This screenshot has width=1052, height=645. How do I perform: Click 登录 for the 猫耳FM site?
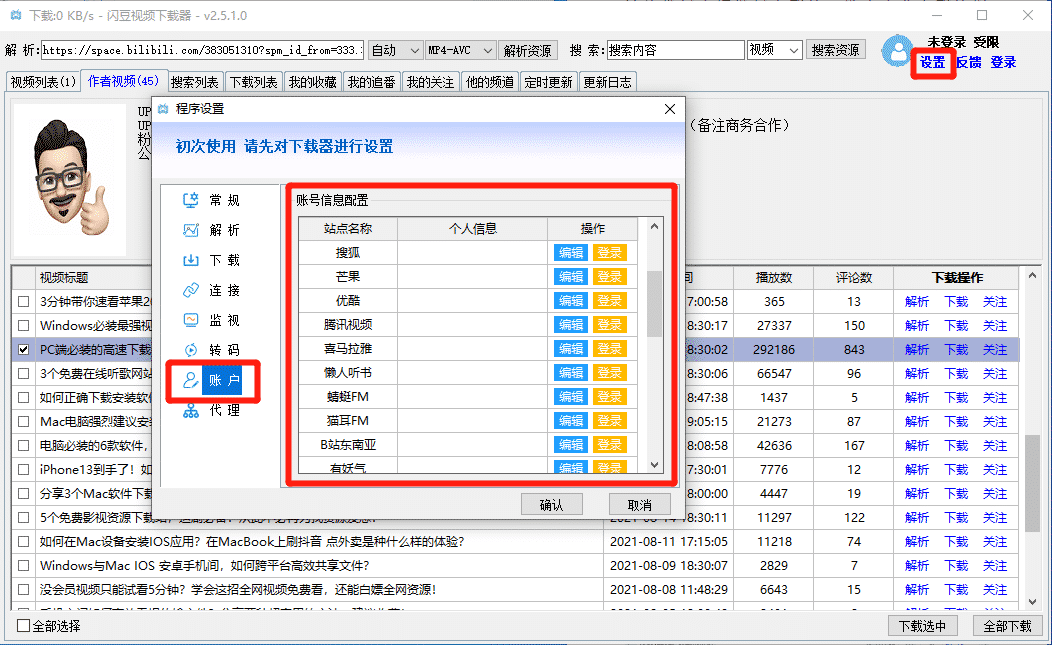(x=610, y=421)
